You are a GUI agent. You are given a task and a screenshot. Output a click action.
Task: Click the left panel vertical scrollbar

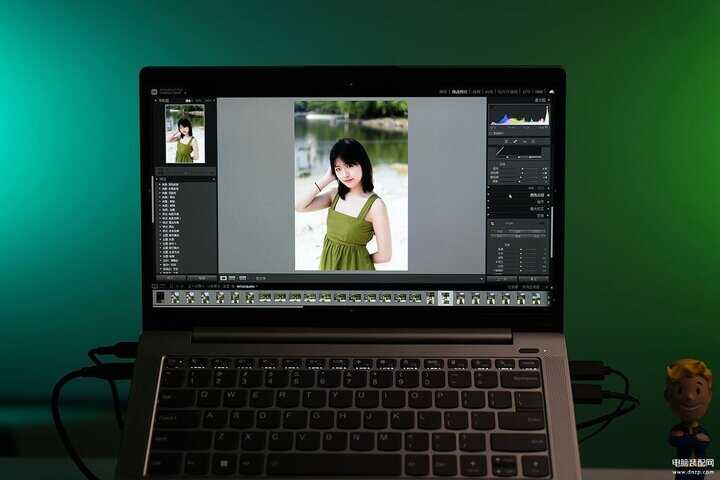[x=153, y=200]
